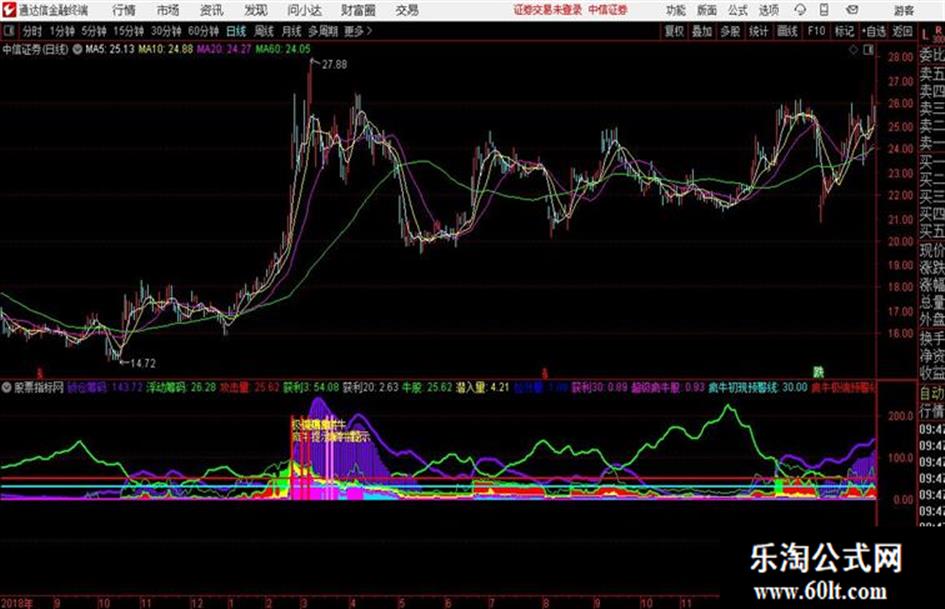This screenshot has width=945, height=609.
Task: Click the MA5: 25.13 indicator value
Action: pyautogui.click(x=110, y=49)
